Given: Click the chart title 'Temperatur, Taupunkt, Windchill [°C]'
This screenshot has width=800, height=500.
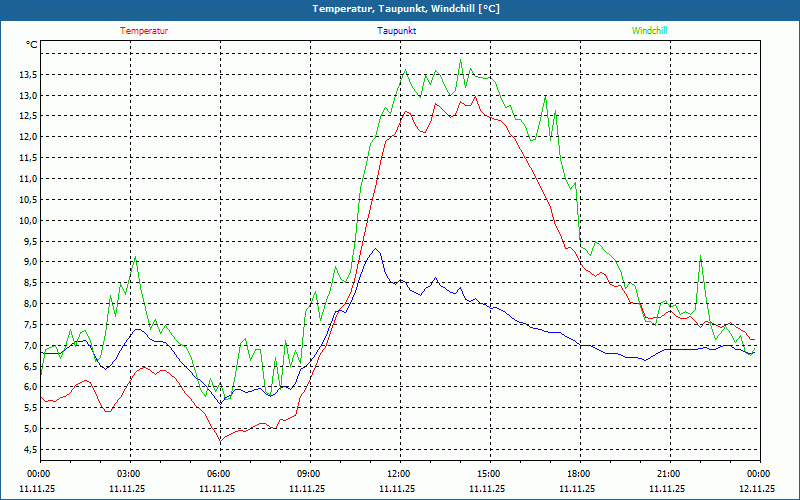Looking at the screenshot, I should coord(406,9).
